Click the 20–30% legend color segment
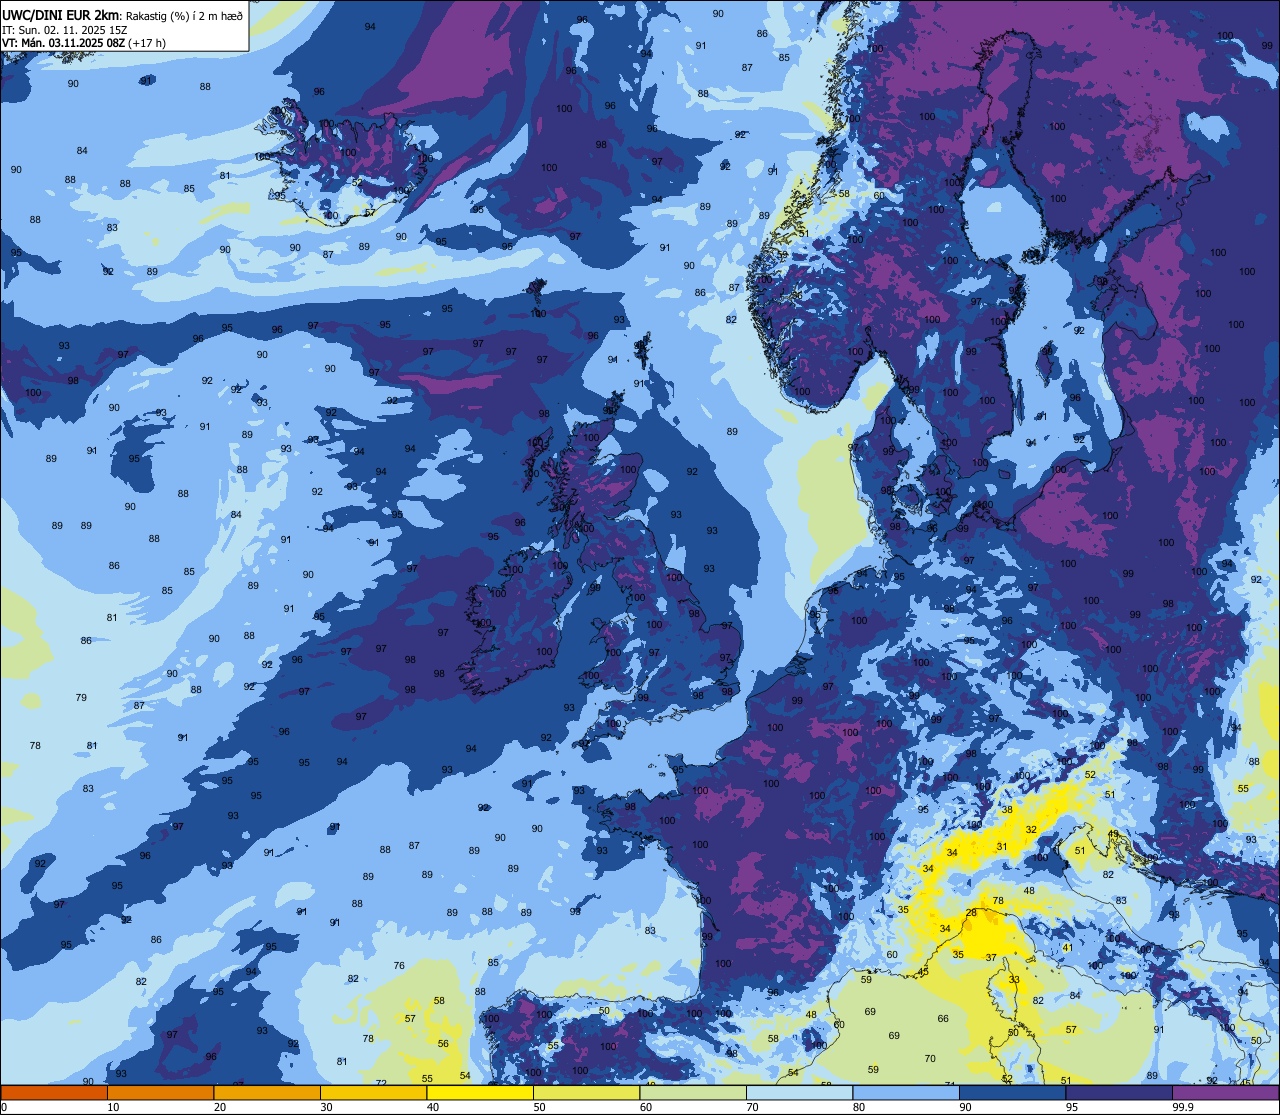1280x1115 pixels. click(x=267, y=1092)
